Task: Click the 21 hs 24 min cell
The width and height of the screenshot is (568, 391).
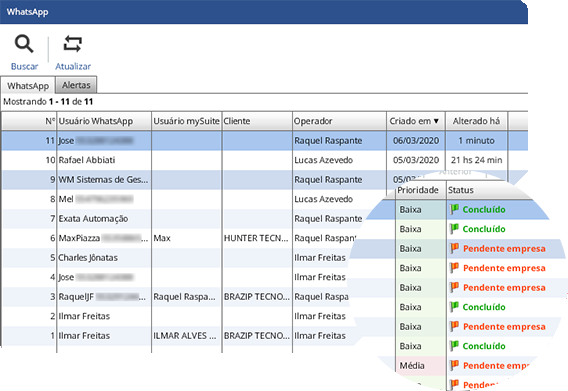Action: tap(476, 160)
